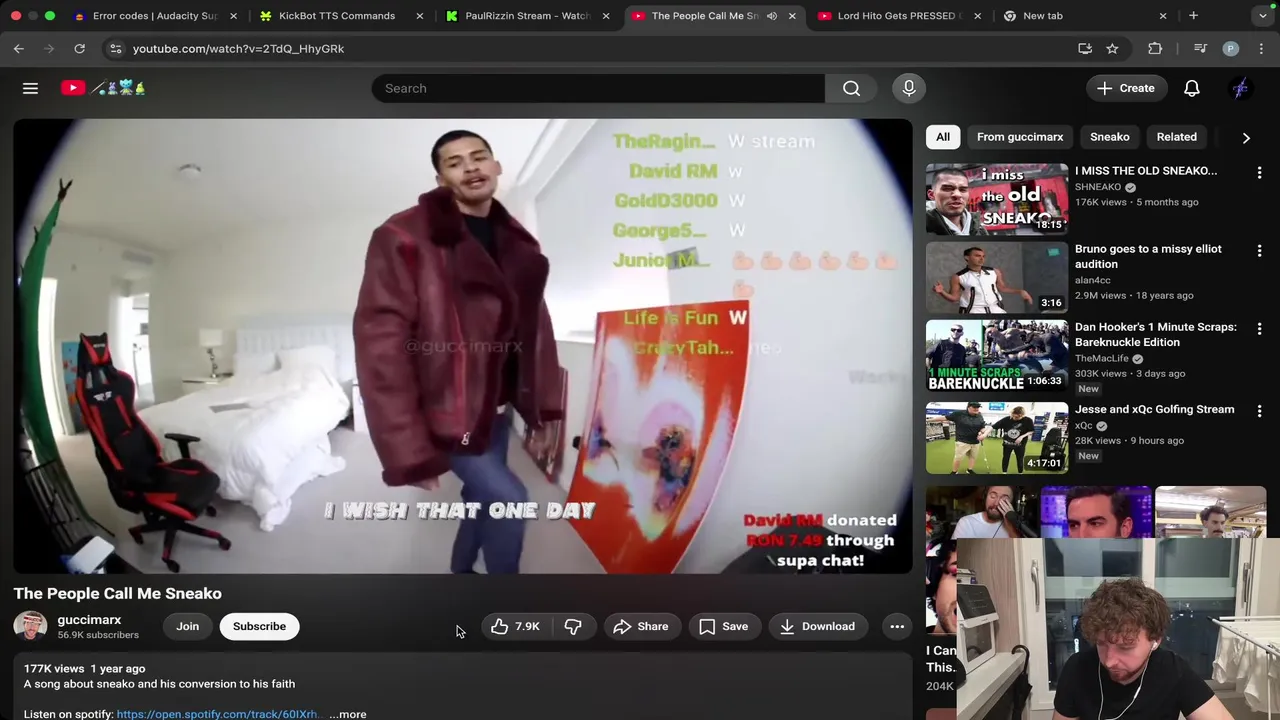Screen dimensions: 1280x720
Task: Select the Related filter chip
Action: 1176,137
